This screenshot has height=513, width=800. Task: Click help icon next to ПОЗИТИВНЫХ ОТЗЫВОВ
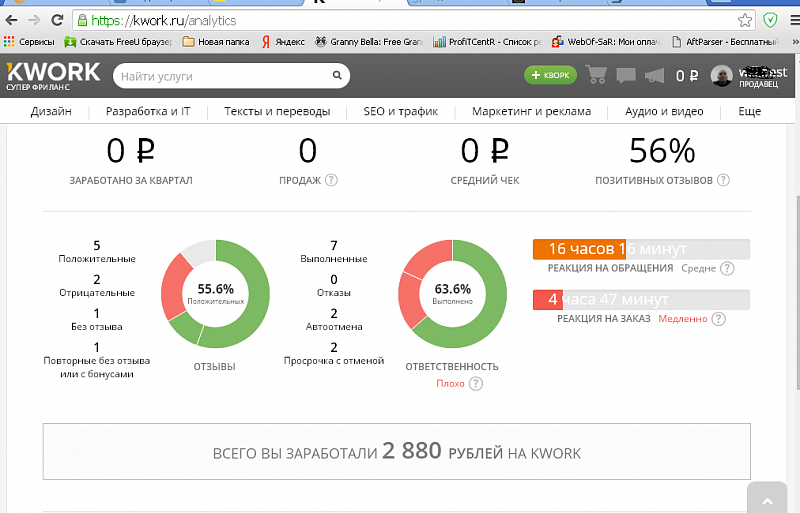click(x=723, y=180)
